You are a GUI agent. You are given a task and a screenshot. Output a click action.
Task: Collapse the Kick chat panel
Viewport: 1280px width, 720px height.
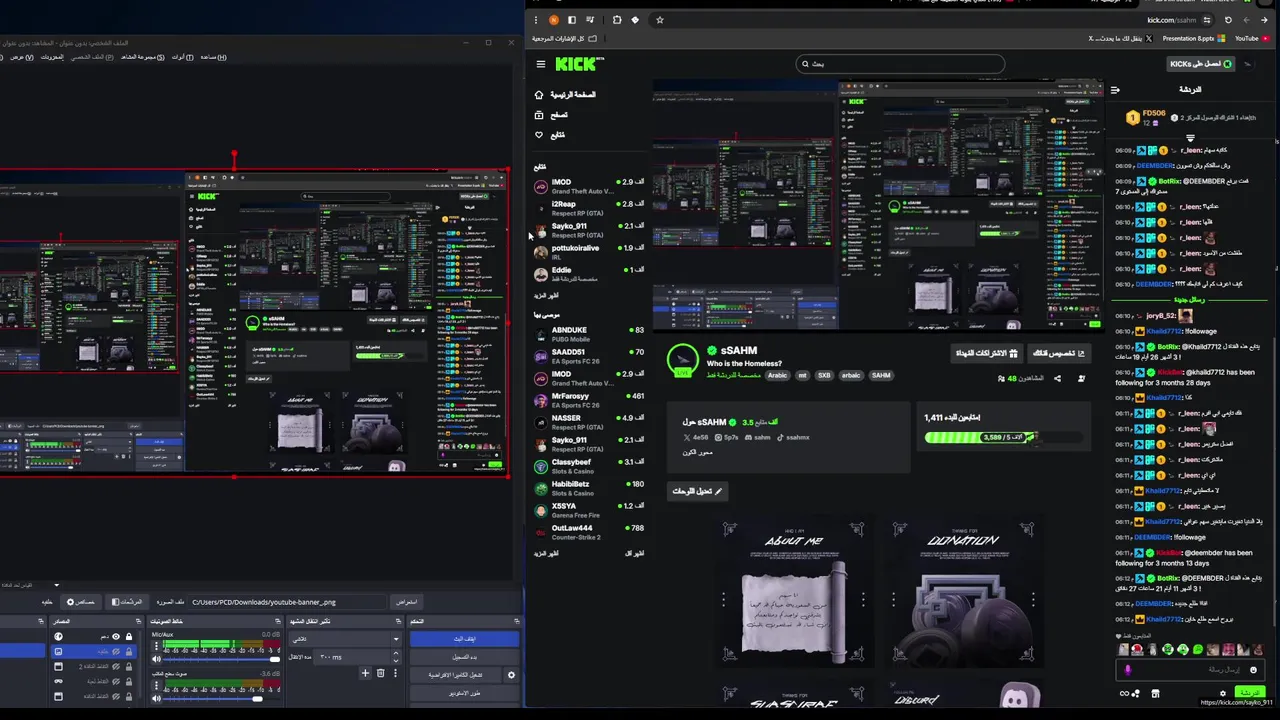point(1115,90)
